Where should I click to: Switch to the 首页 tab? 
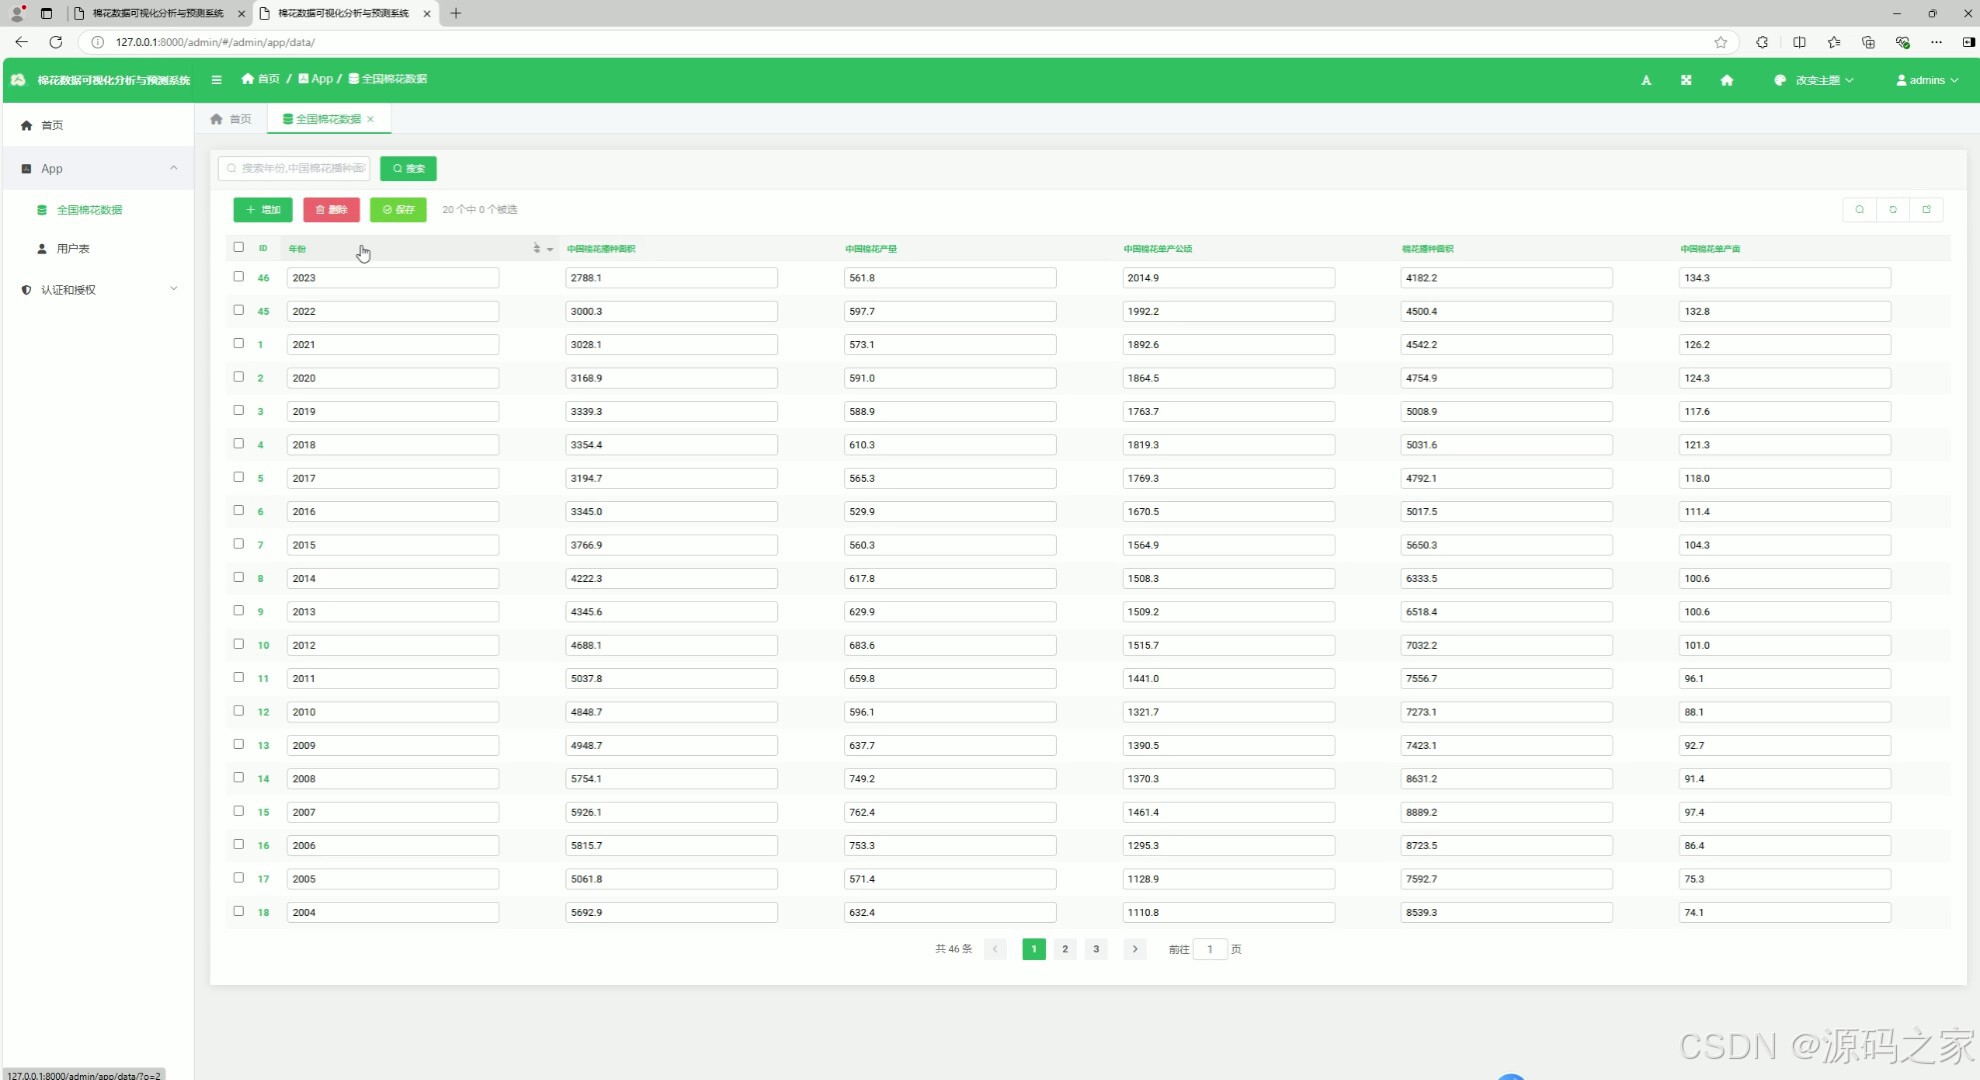coord(231,119)
